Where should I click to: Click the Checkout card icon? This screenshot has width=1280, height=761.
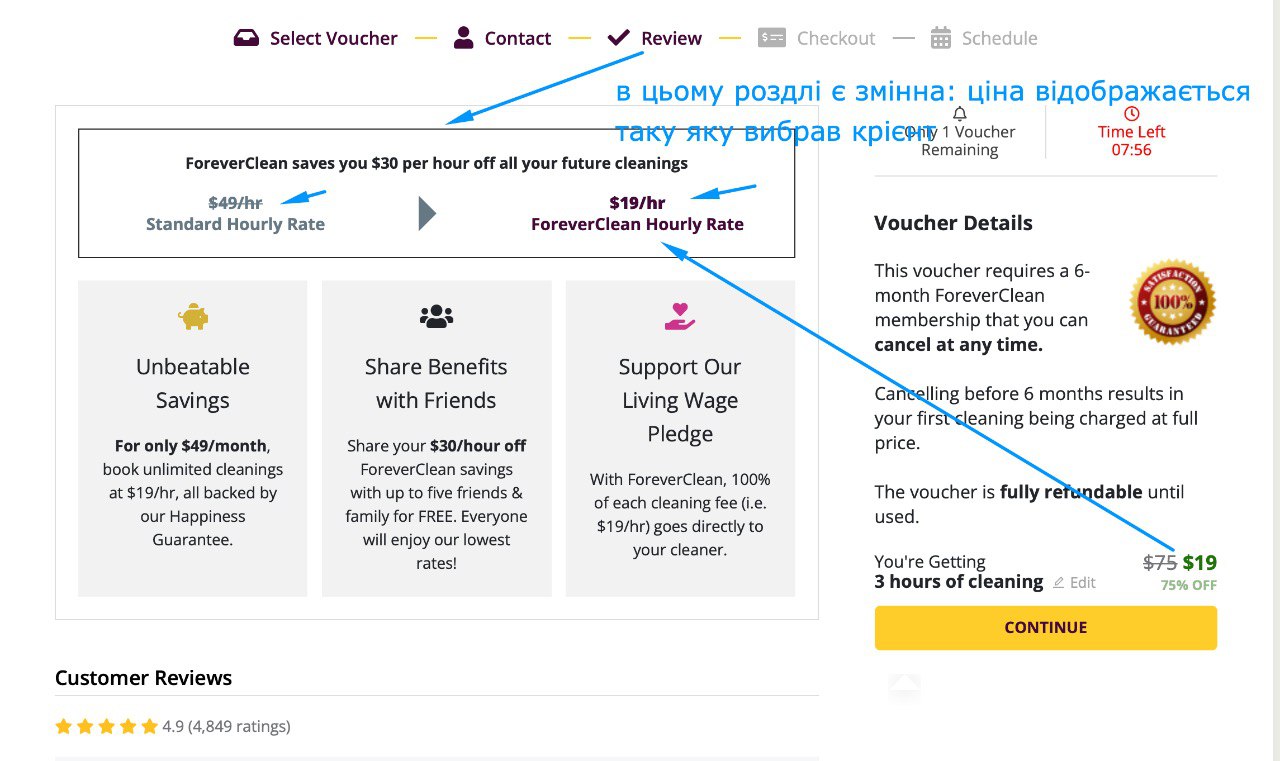[772, 38]
